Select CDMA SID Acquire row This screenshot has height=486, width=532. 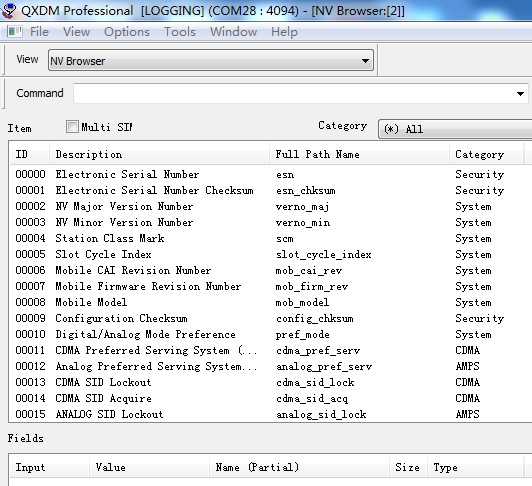pyautogui.click(x=270, y=398)
